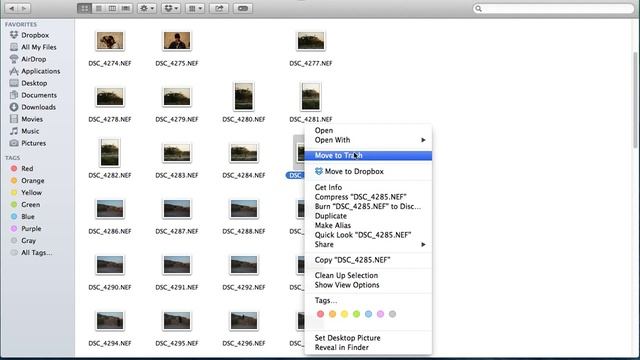Open the Arrange items dropdown
Screen dimensions: 640x360
(195, 8)
